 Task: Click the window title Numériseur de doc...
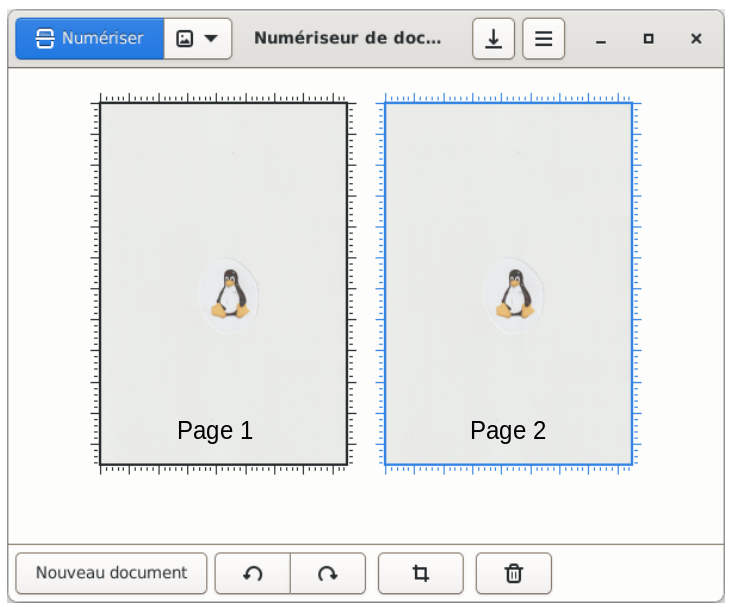coord(347,38)
